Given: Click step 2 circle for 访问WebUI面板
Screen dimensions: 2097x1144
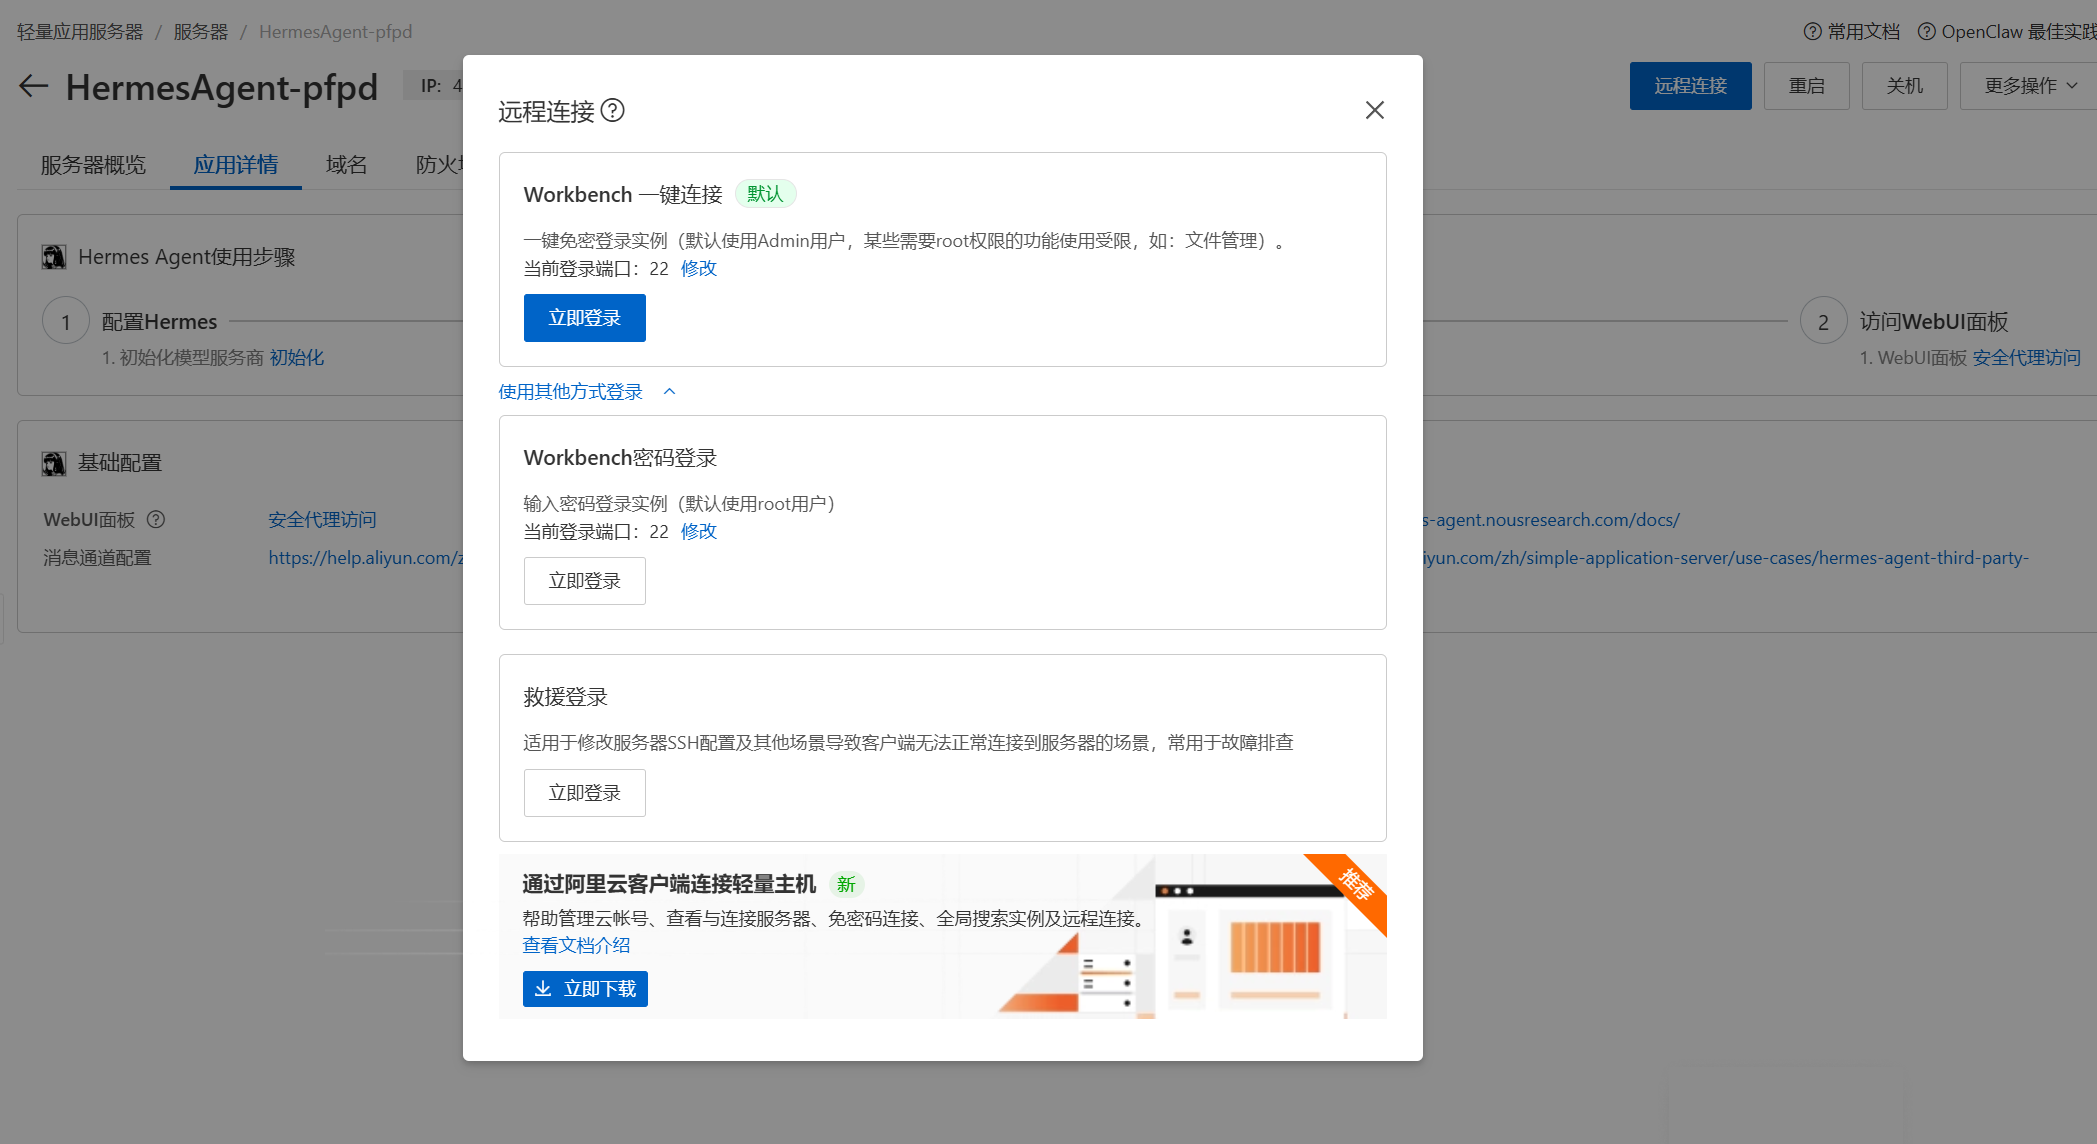Looking at the screenshot, I should [1823, 322].
